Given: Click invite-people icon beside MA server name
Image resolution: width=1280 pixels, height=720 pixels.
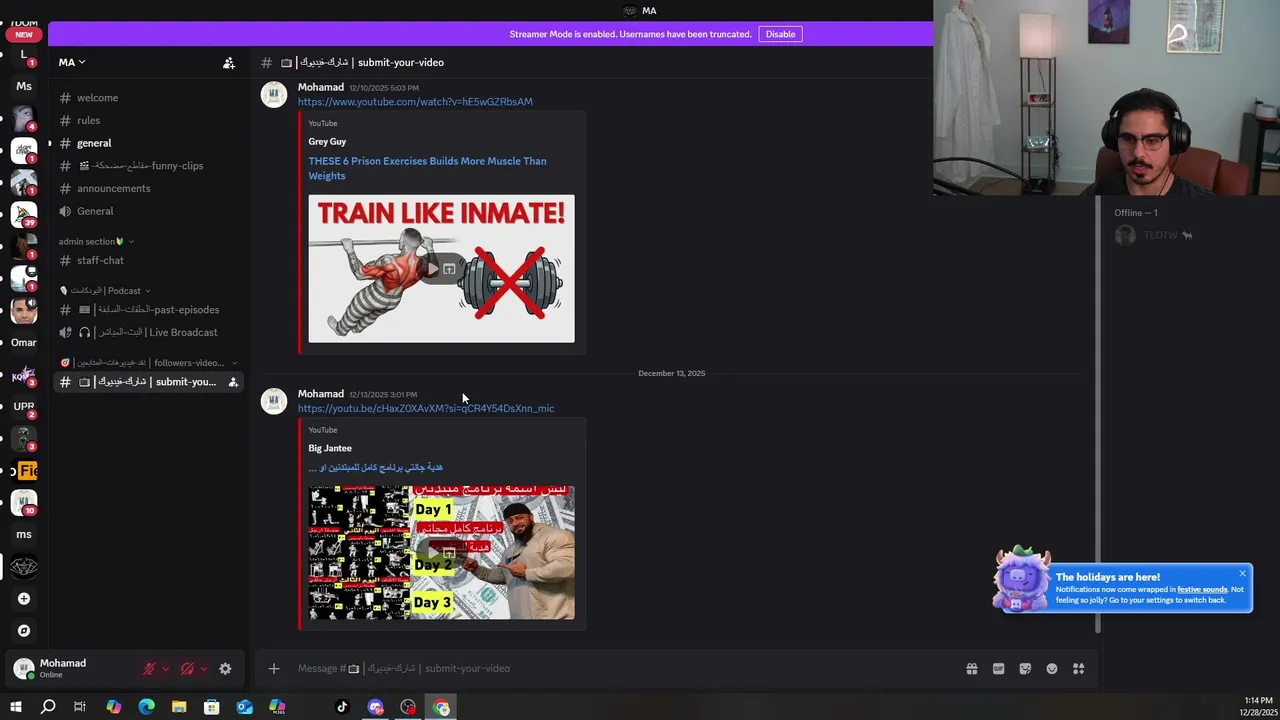Looking at the screenshot, I should tap(229, 62).
